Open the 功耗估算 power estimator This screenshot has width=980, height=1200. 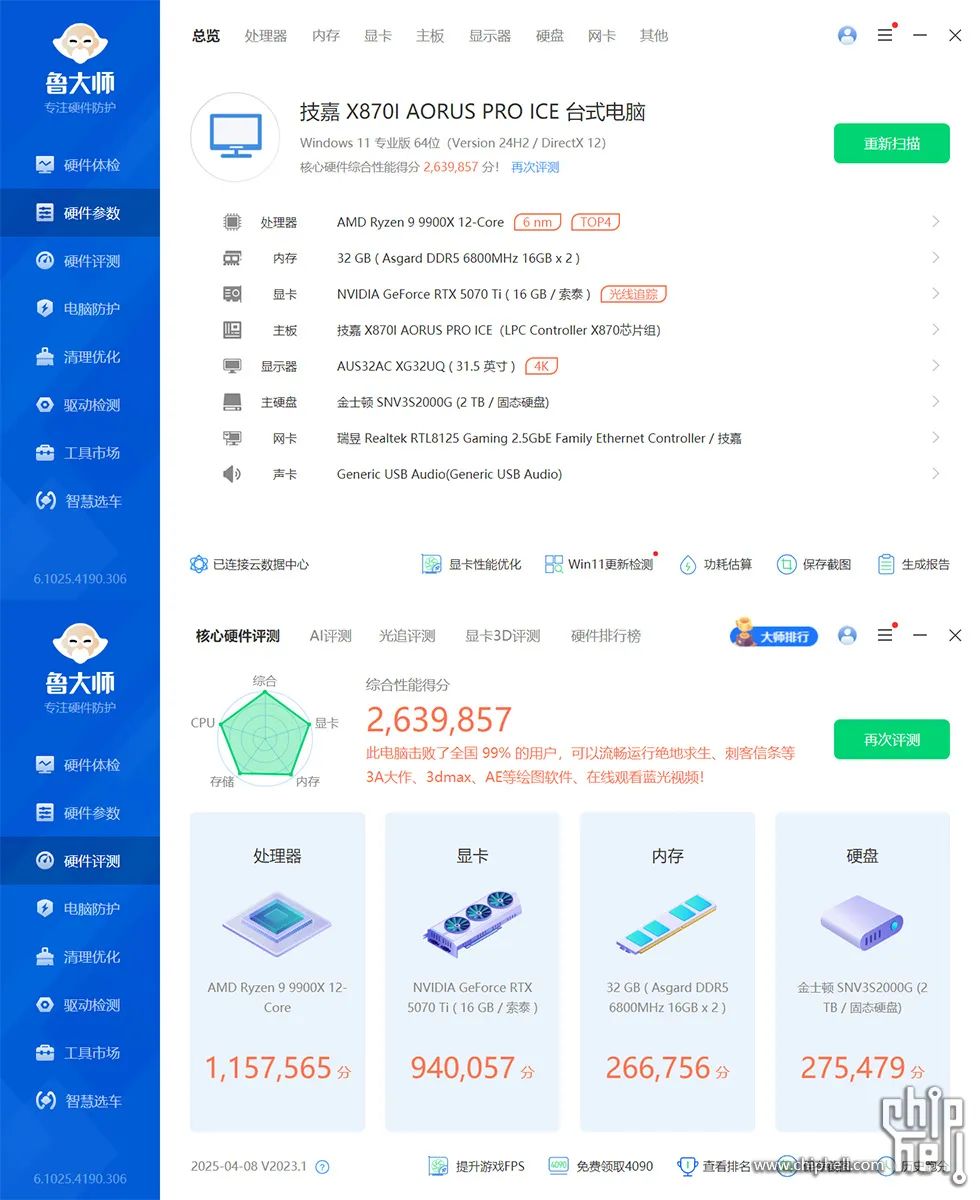click(715, 564)
